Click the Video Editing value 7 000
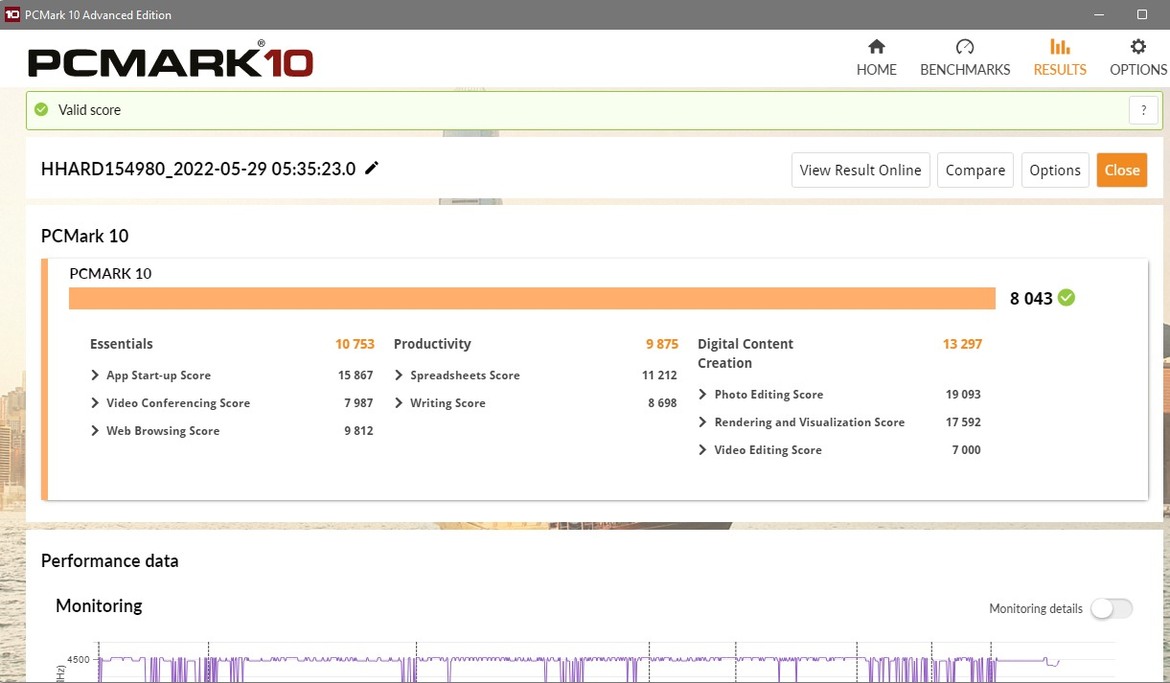Screen dimensions: 1170x683 966,449
